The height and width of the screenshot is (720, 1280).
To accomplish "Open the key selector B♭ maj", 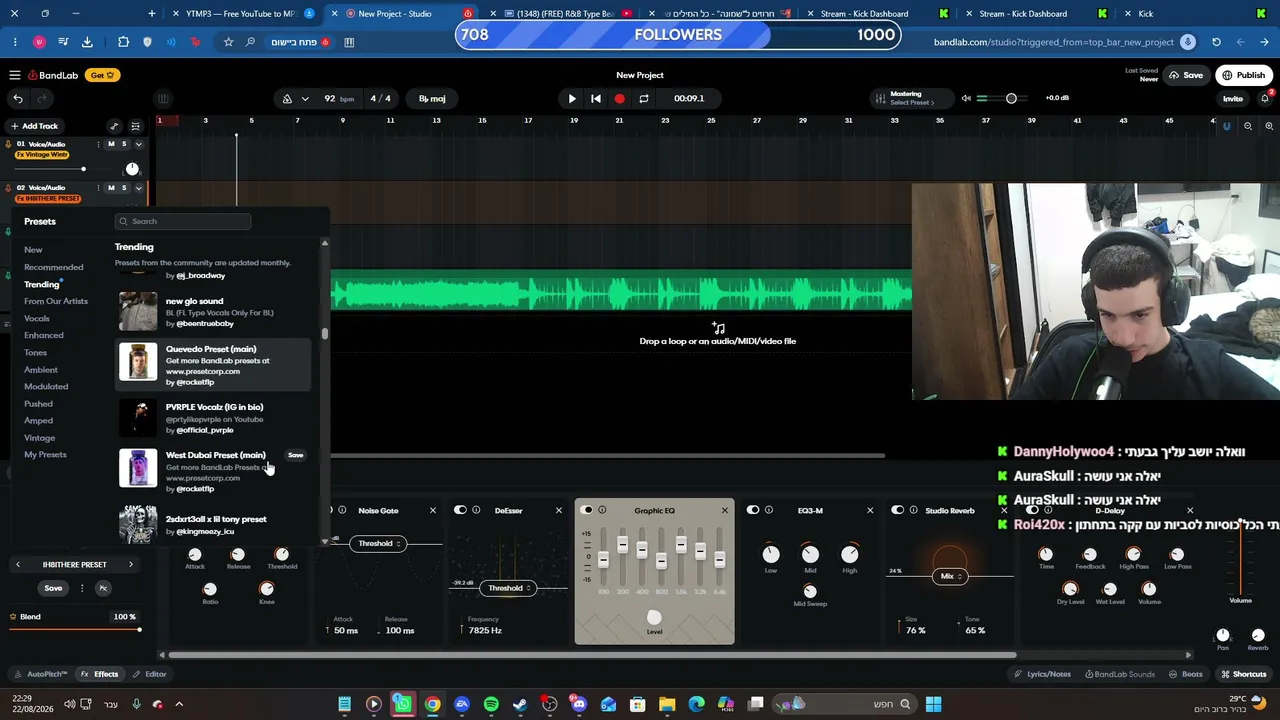I will tap(433, 98).
